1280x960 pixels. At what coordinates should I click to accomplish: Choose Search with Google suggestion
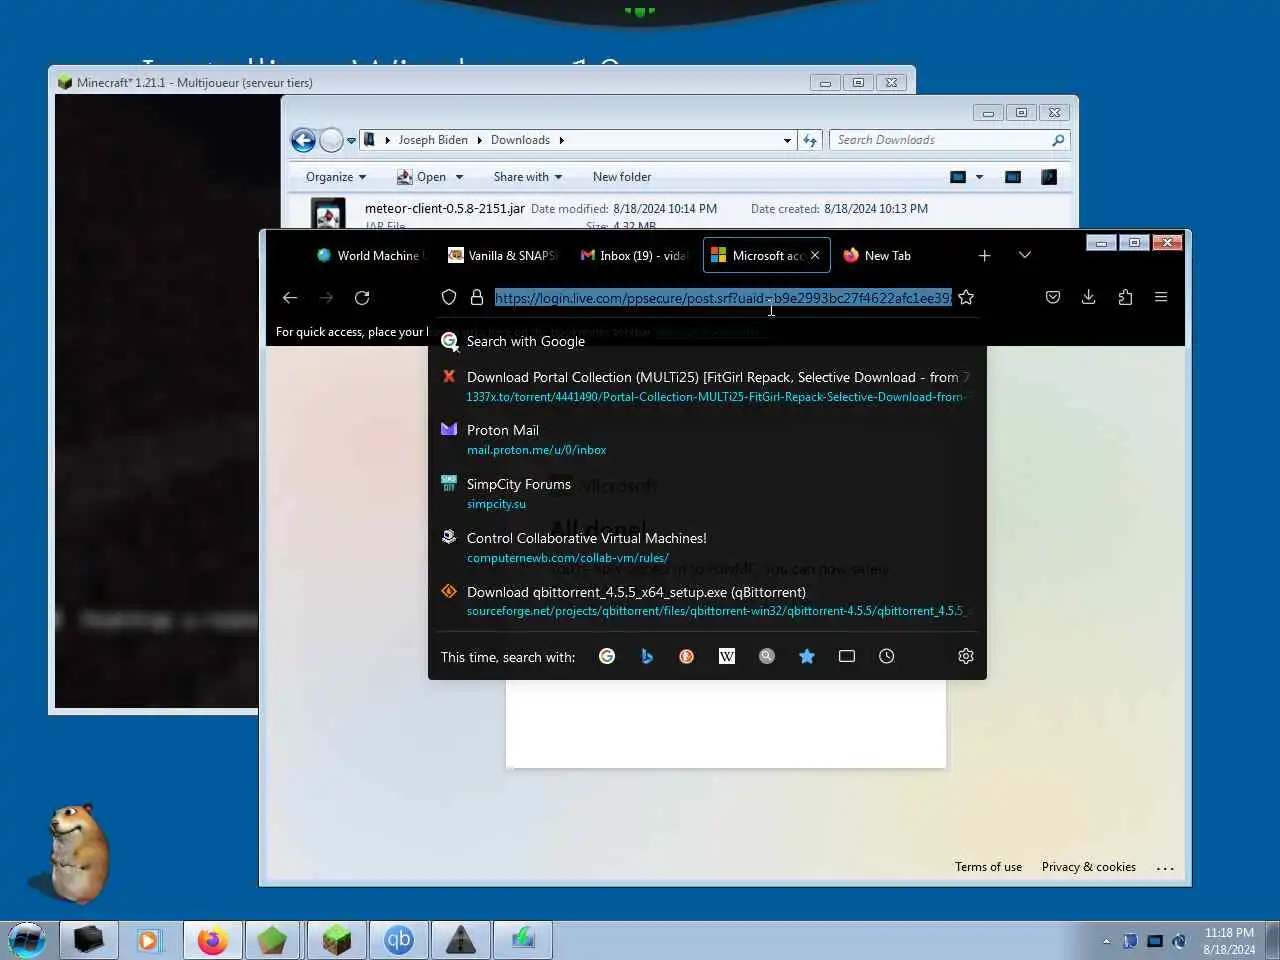707,341
